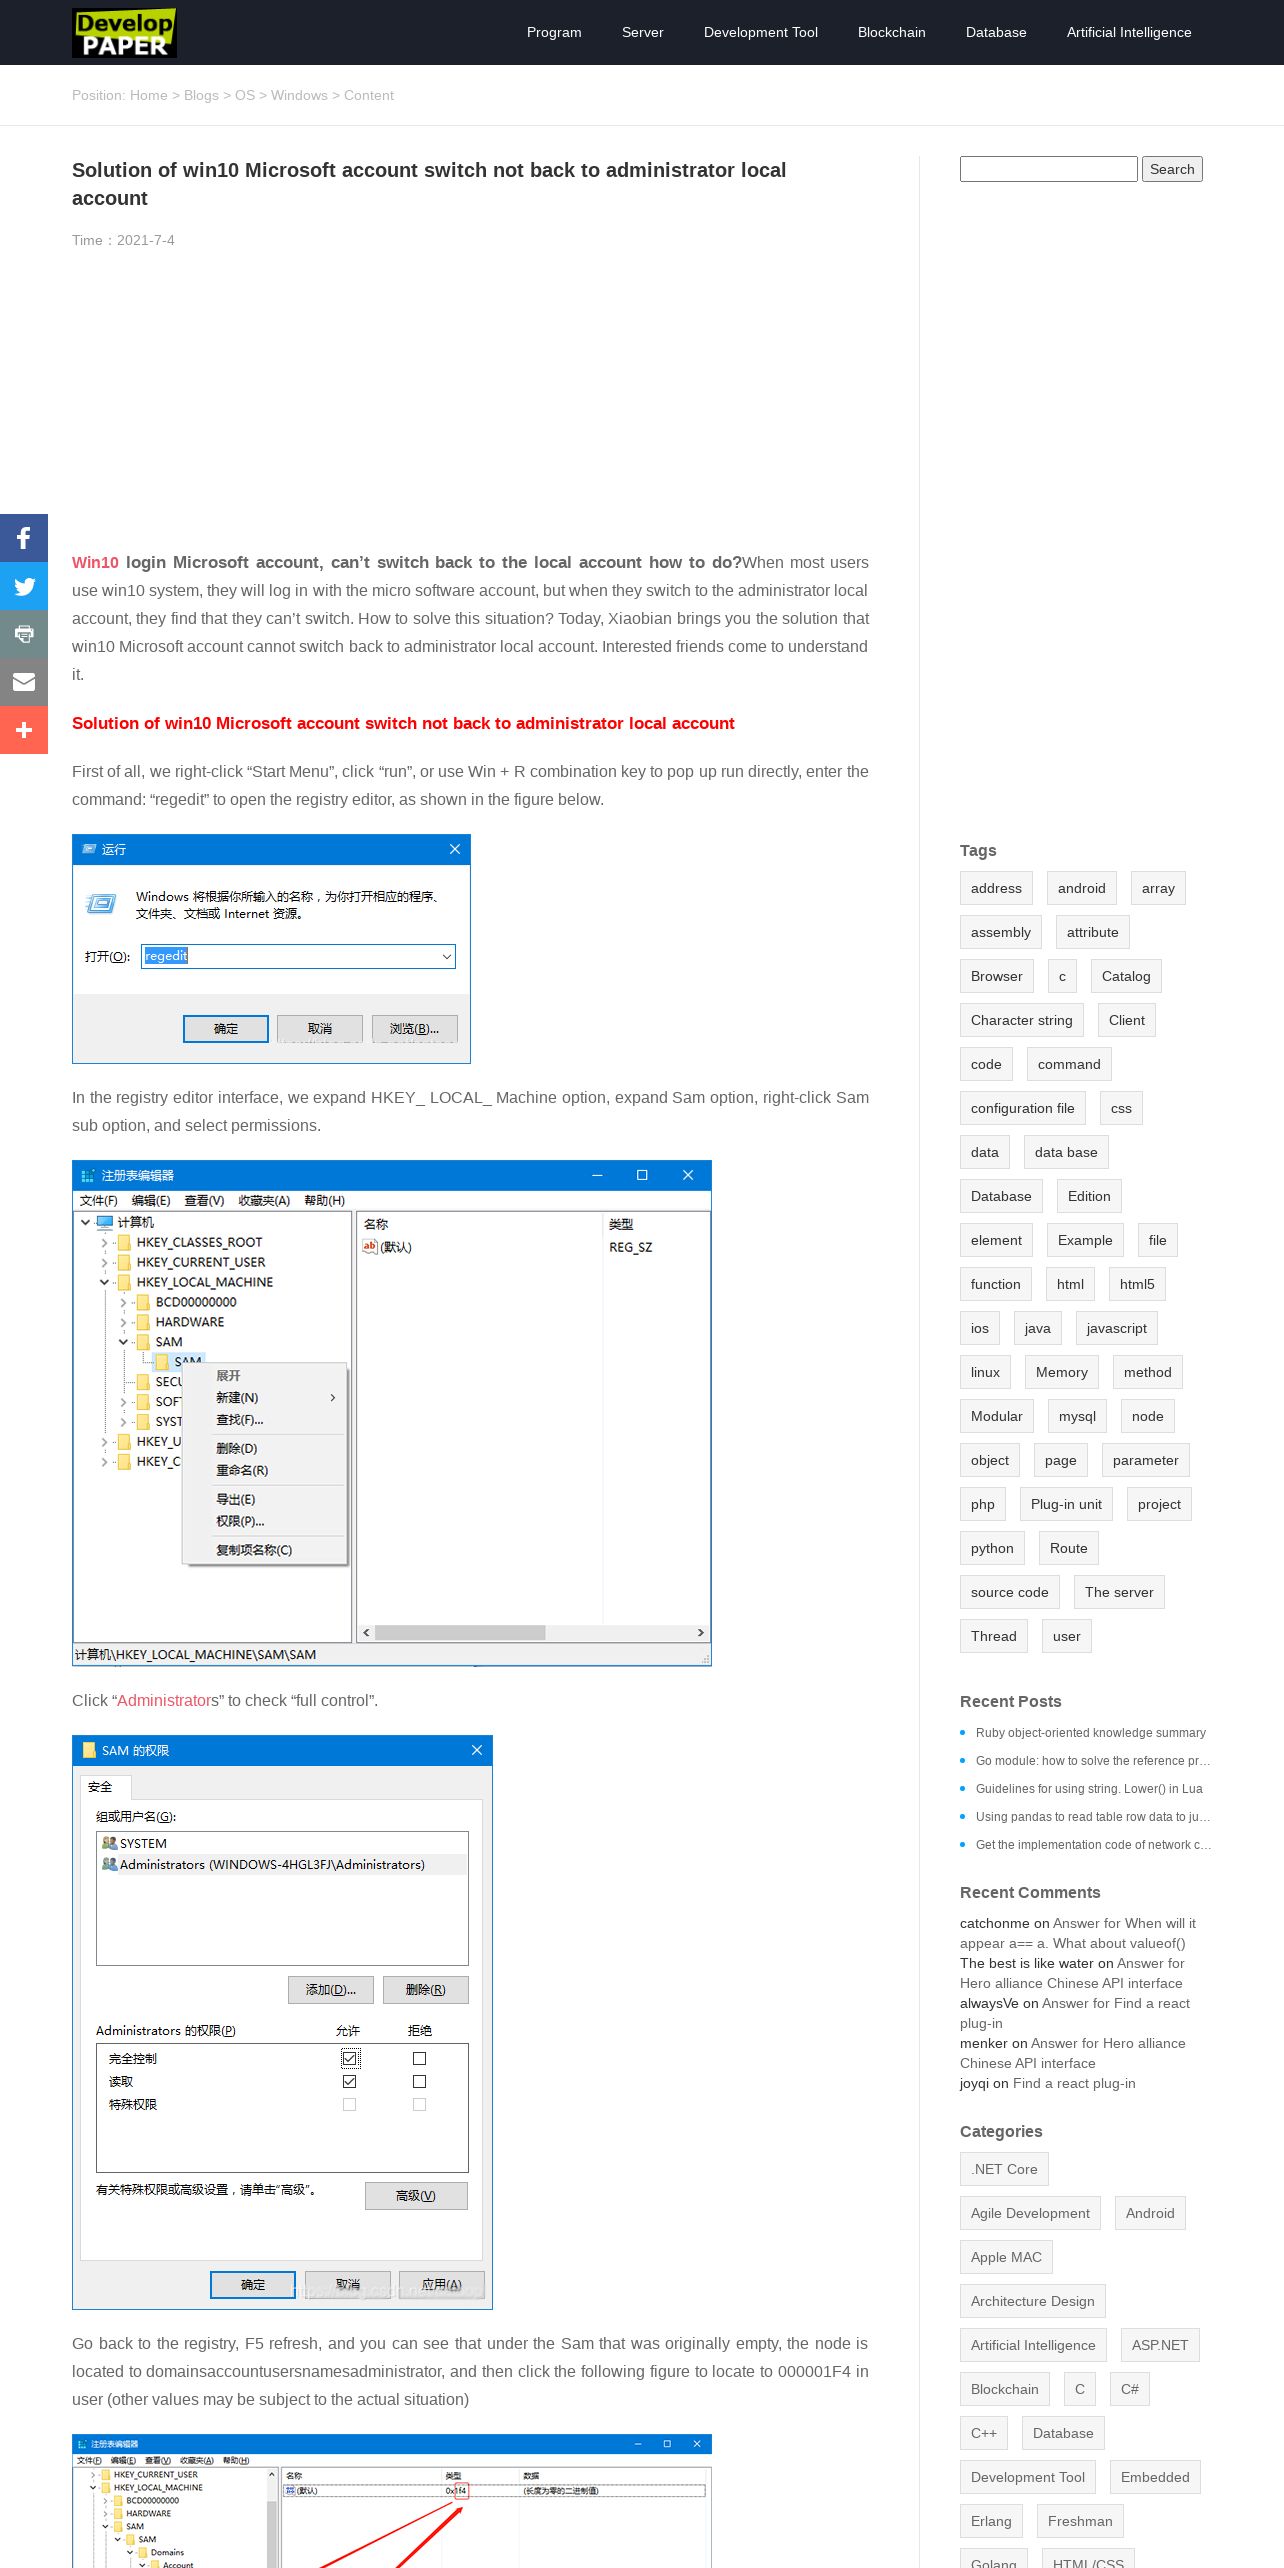Share page via Facebook icon
The width and height of the screenshot is (1284, 2568).
[24, 538]
